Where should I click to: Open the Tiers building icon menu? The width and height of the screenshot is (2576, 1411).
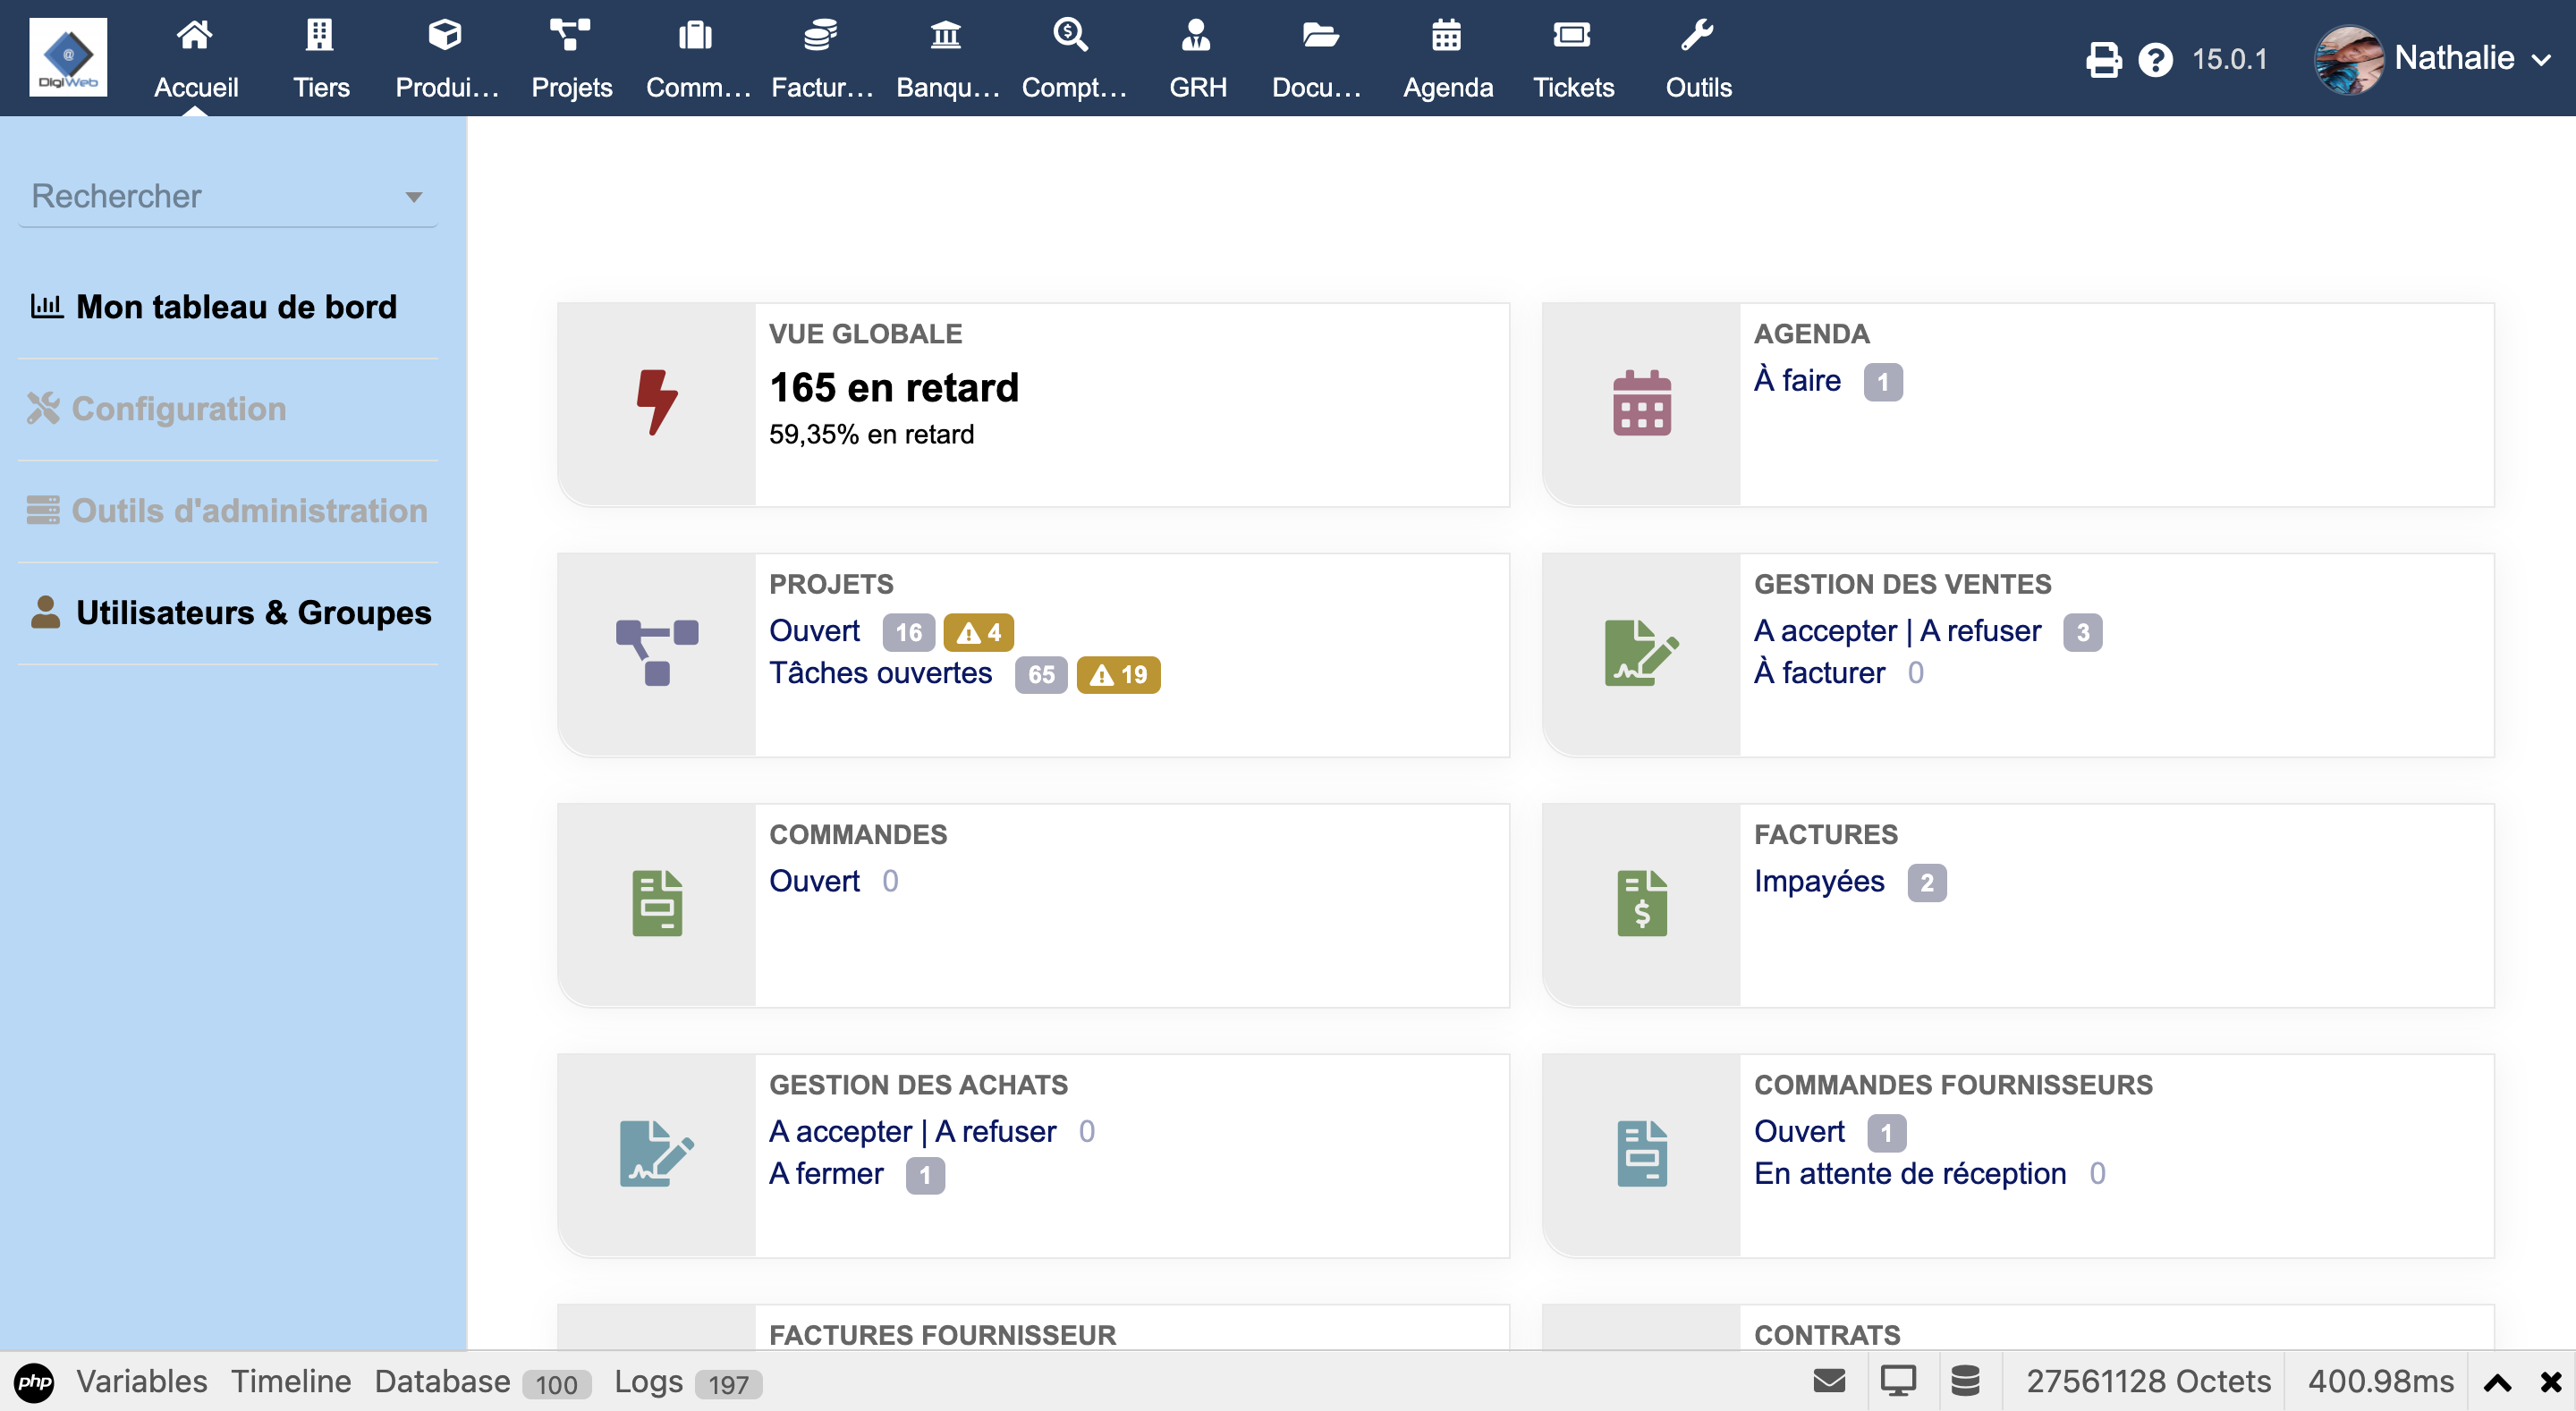(320, 37)
